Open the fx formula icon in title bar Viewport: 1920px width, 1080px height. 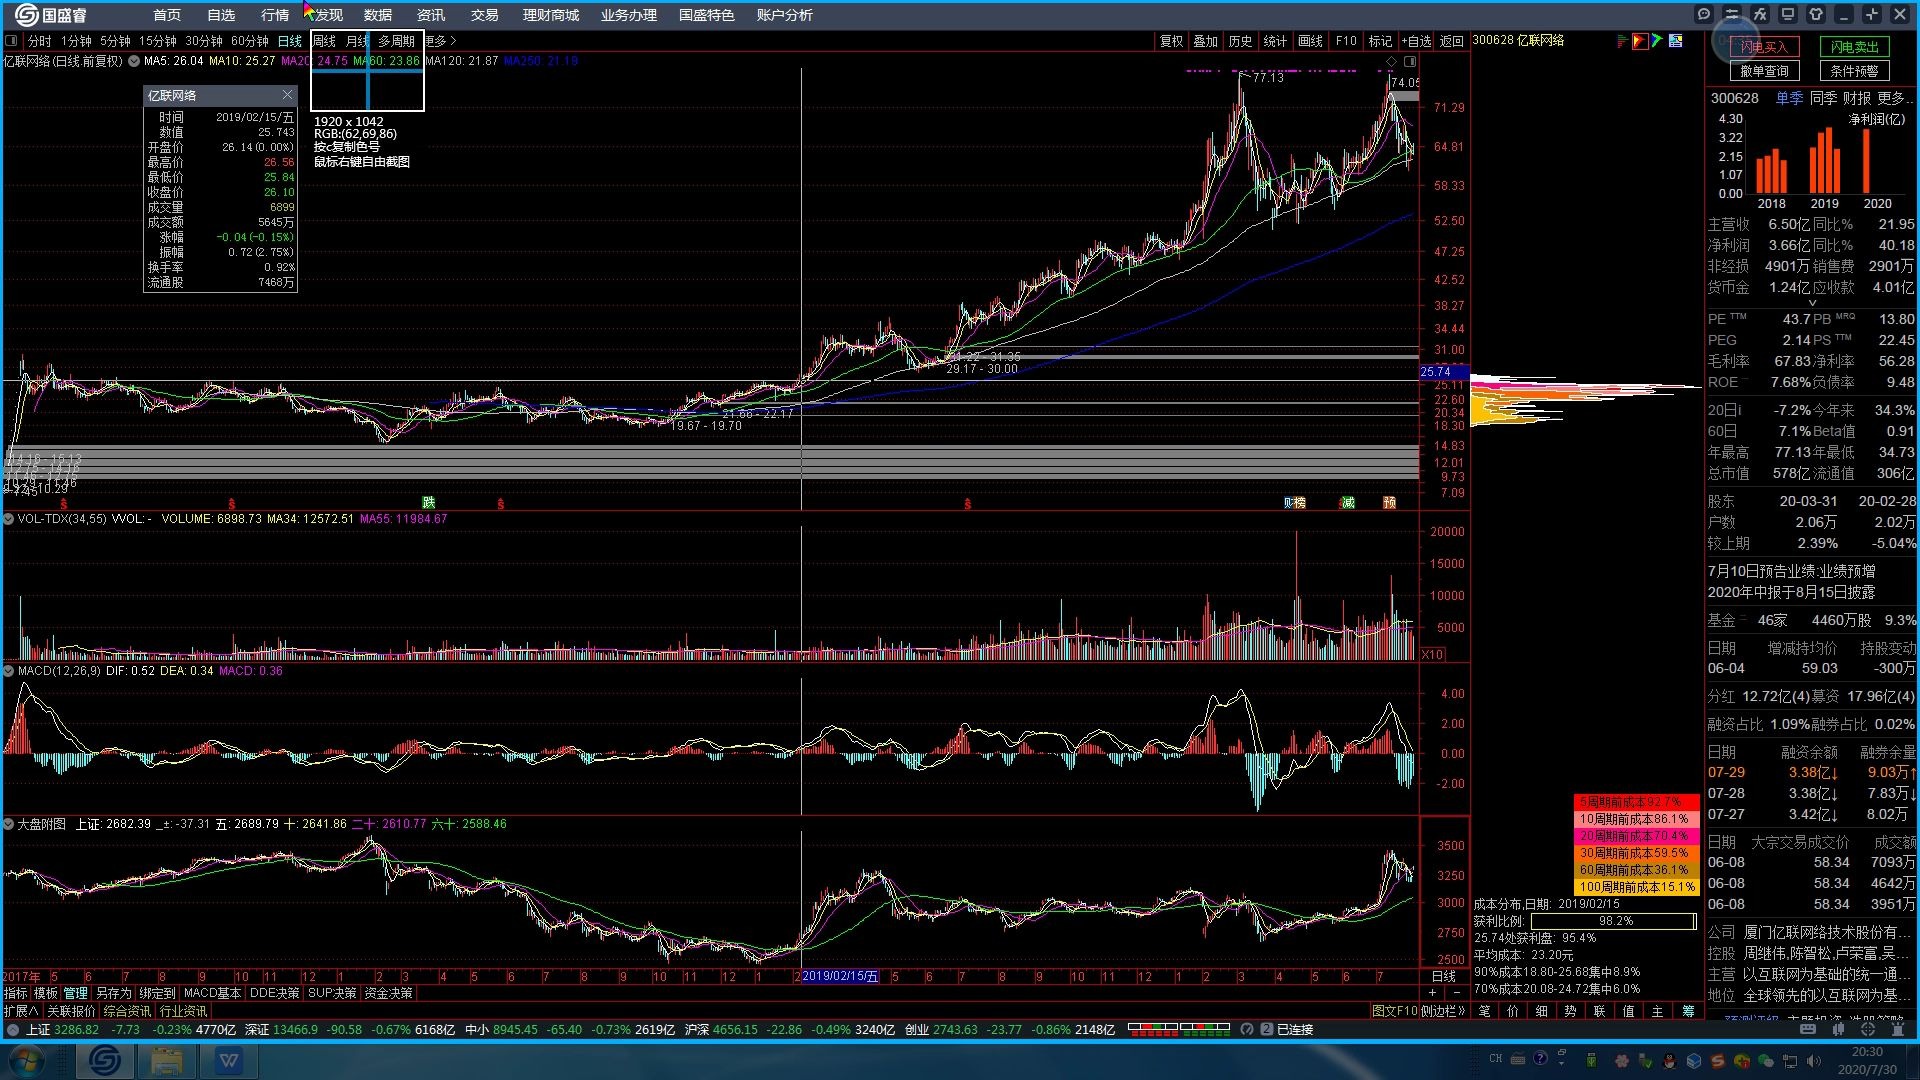click(1760, 14)
